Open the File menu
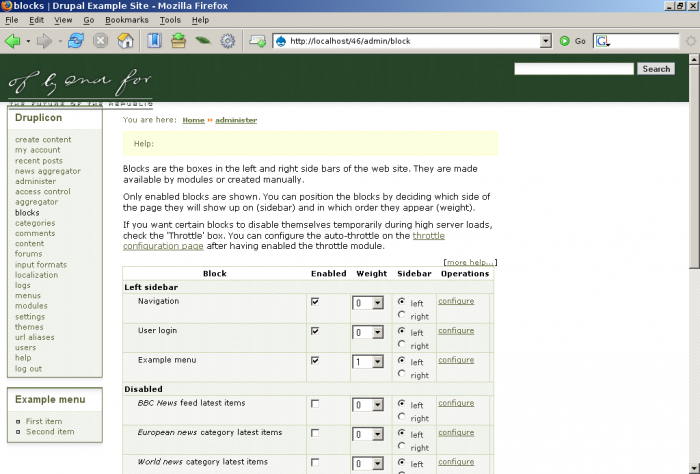700x474 pixels. pyautogui.click(x=12, y=20)
